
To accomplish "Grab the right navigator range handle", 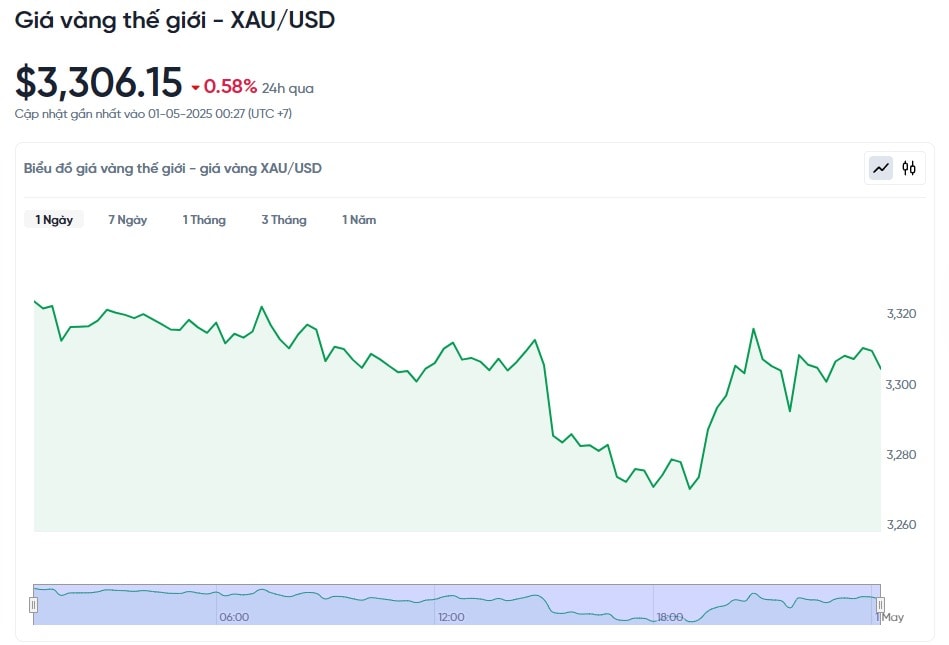I will (x=881, y=604).
